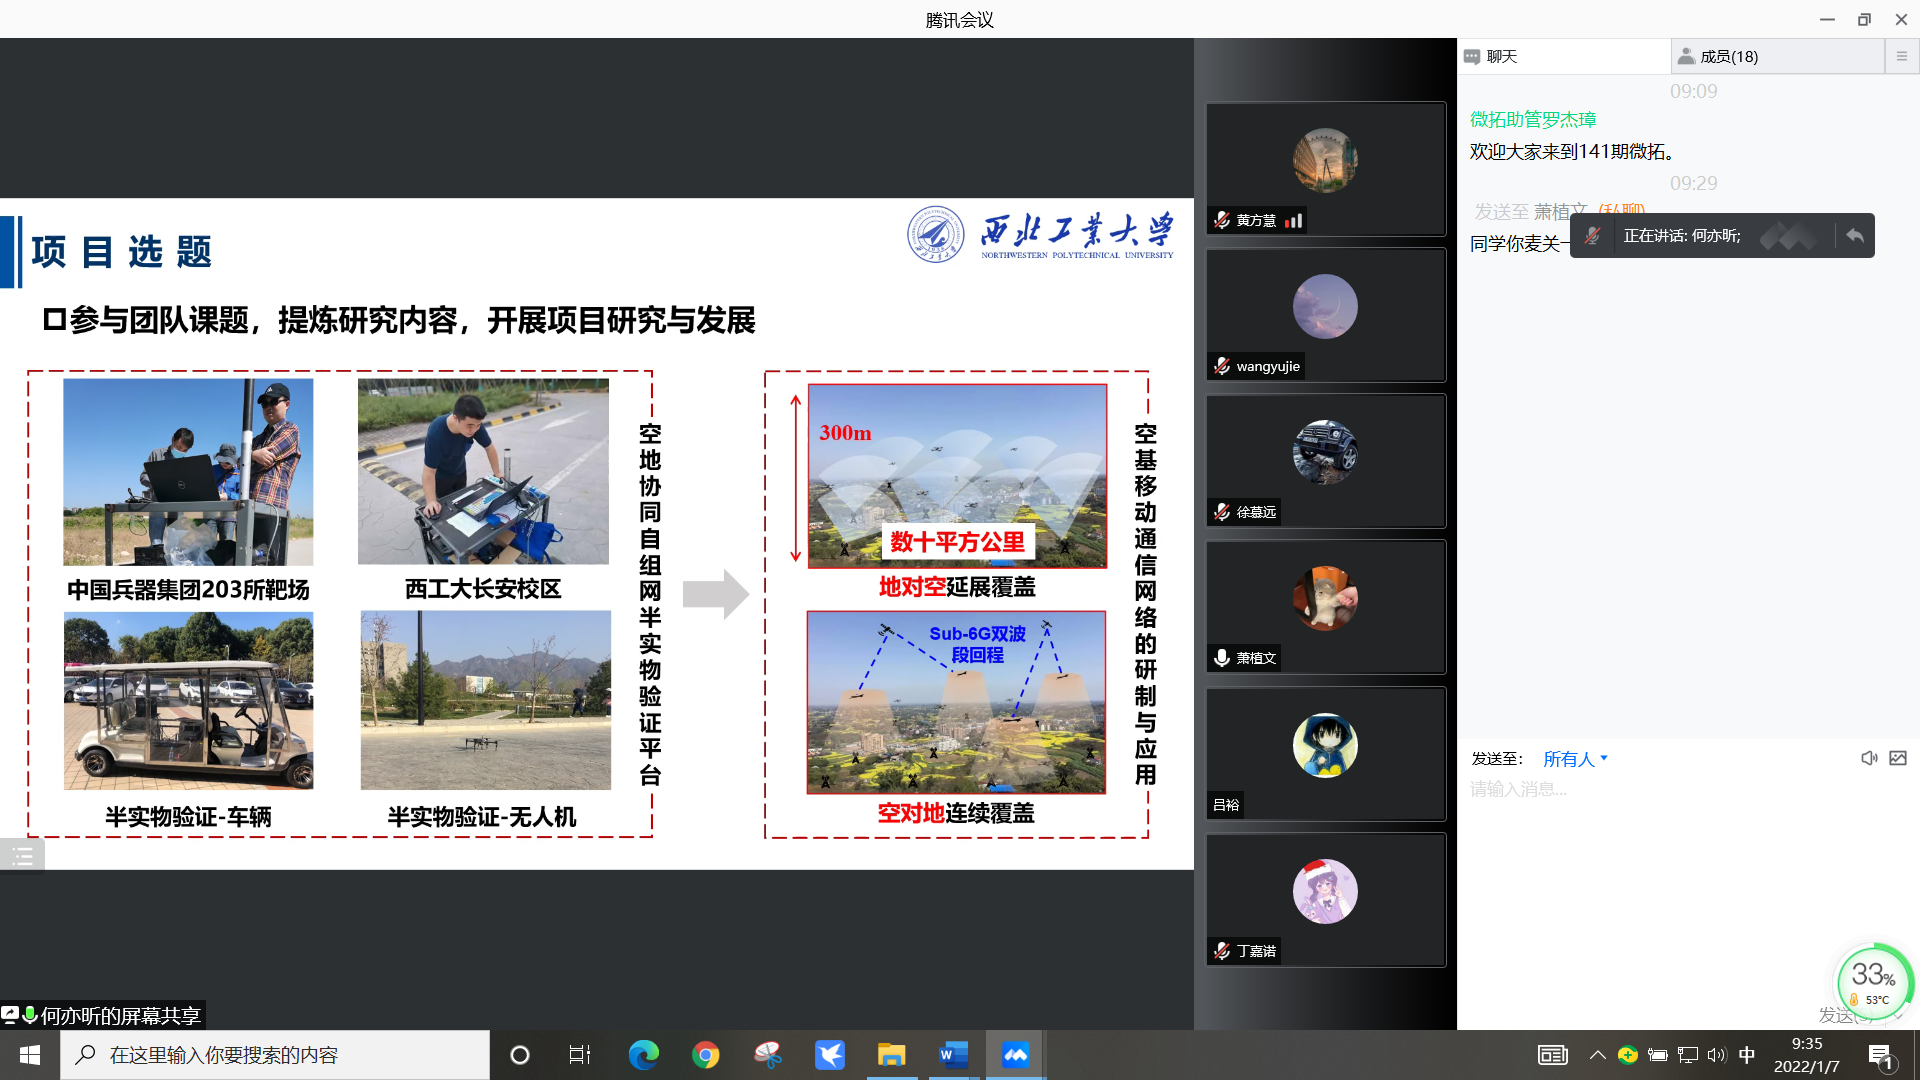Expand hidden system tray icons
The image size is (1920, 1080).
click(x=1597, y=1055)
